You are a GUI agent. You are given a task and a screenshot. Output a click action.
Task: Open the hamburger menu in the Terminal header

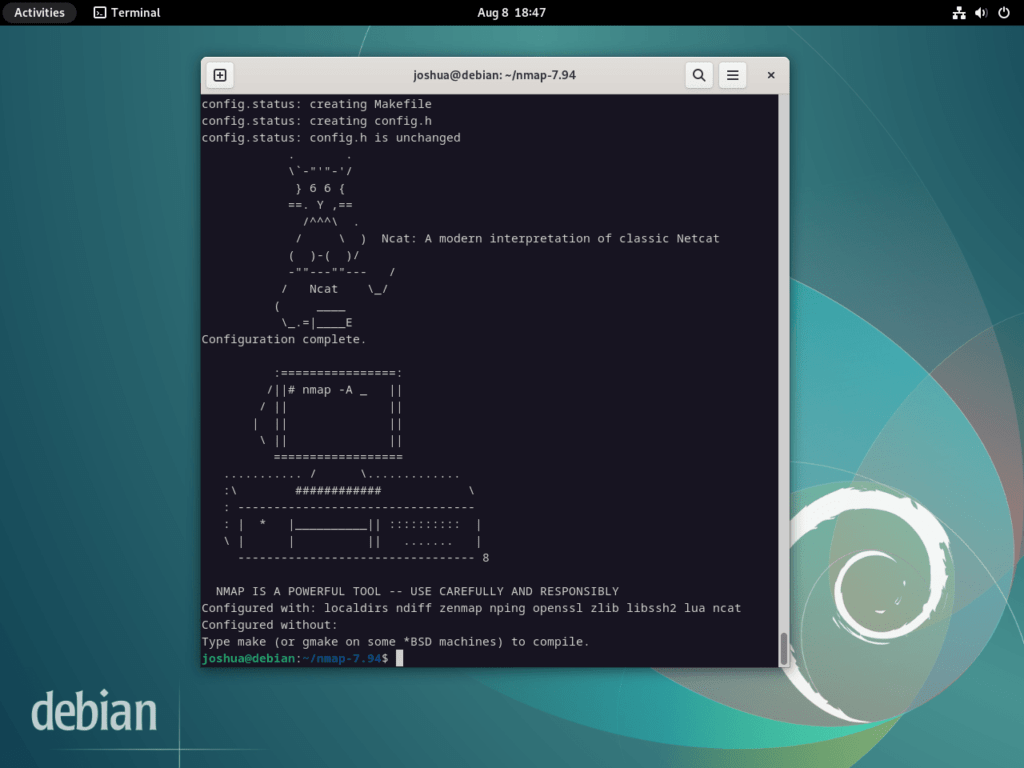pos(732,74)
